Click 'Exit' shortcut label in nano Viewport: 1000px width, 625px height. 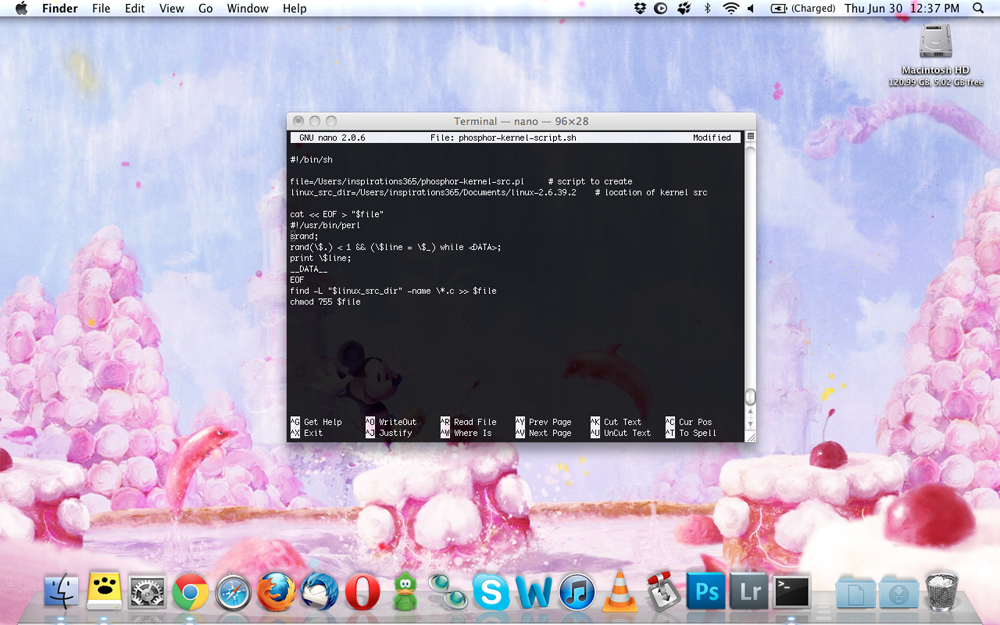[313, 433]
